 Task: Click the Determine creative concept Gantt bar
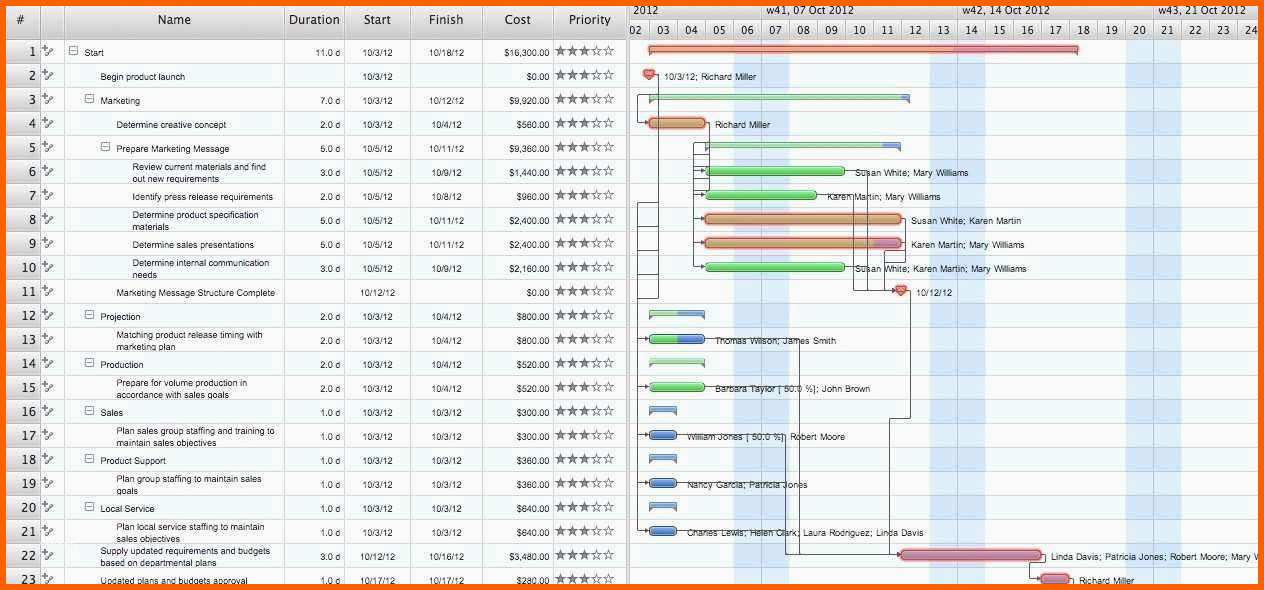tap(677, 123)
